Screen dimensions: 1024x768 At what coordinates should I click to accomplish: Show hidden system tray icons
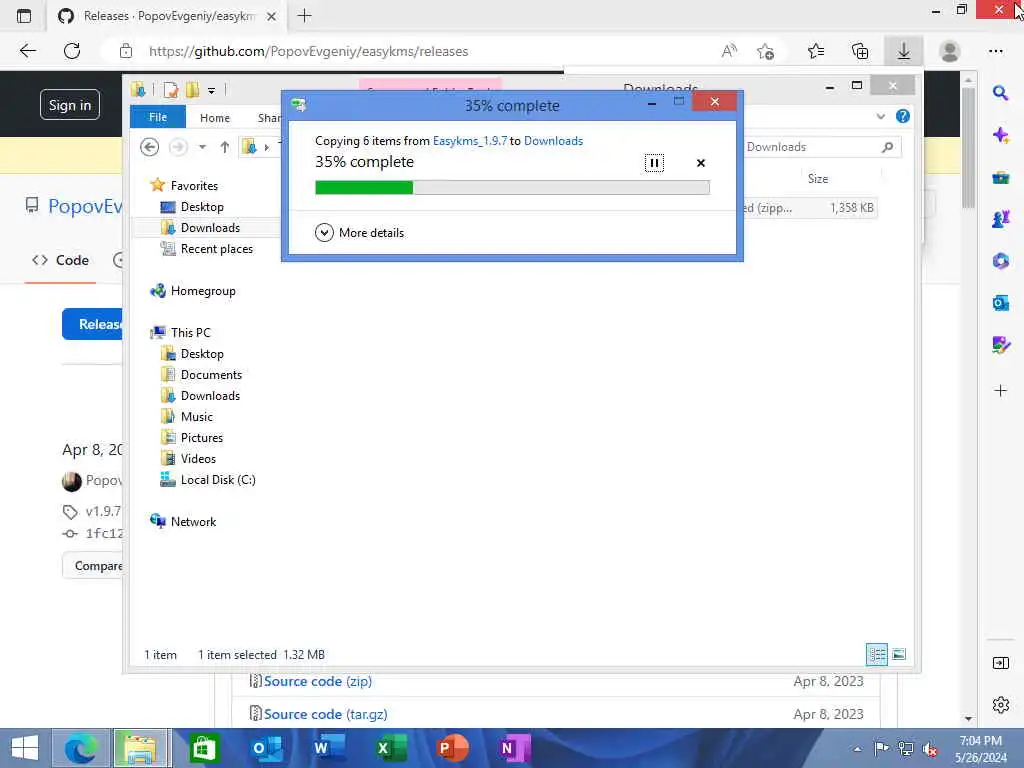(x=857, y=749)
